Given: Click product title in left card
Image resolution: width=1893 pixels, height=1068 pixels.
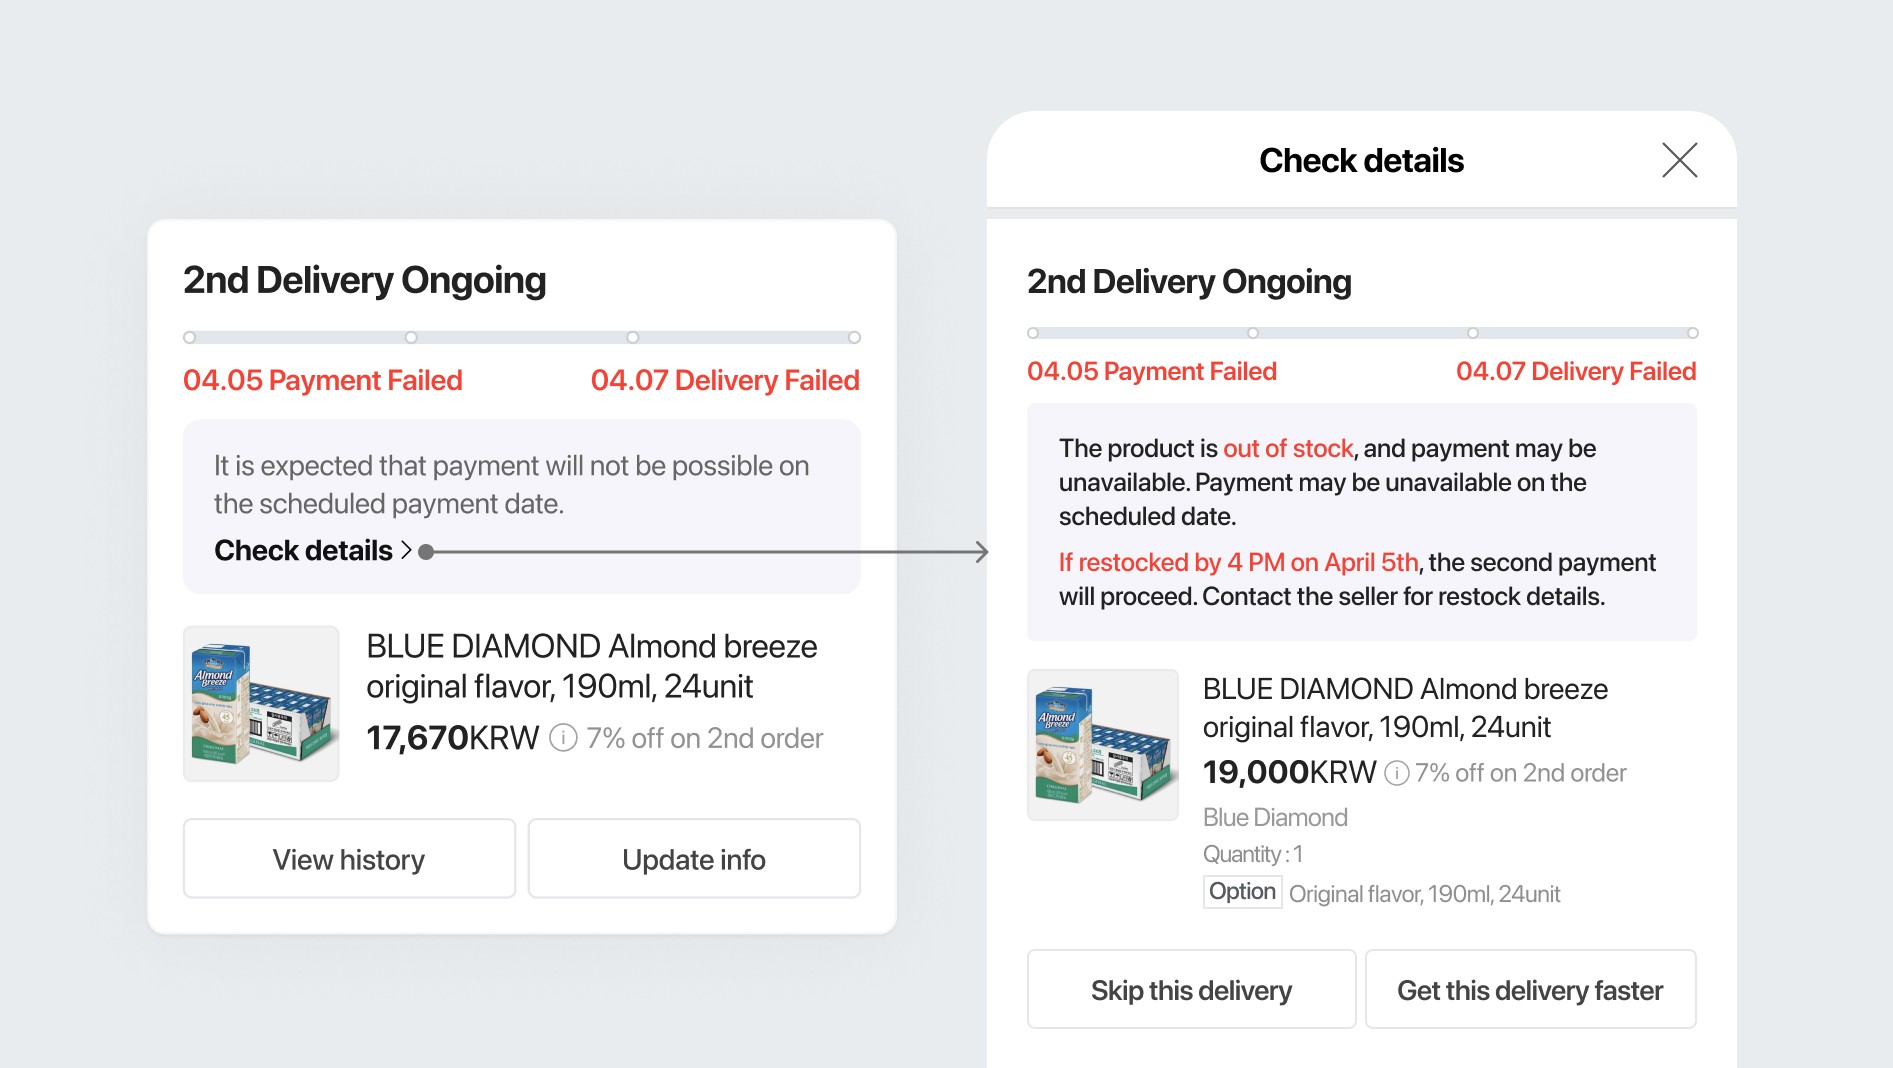Looking at the screenshot, I should [592, 666].
